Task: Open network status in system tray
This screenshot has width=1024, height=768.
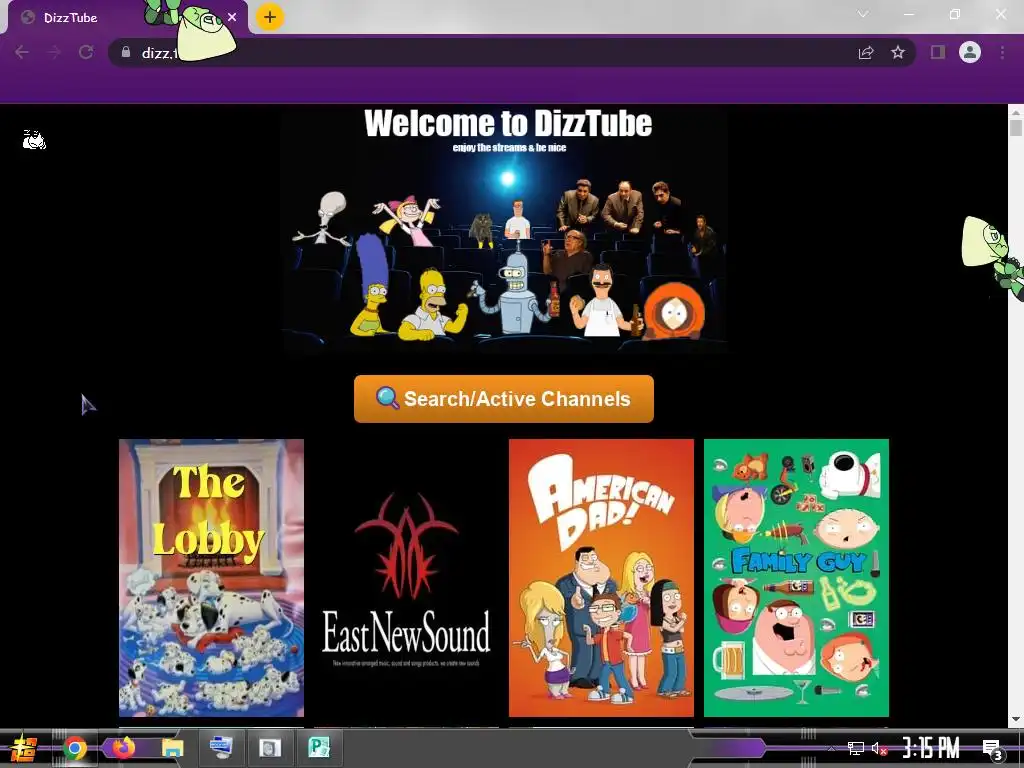Action: (856, 748)
